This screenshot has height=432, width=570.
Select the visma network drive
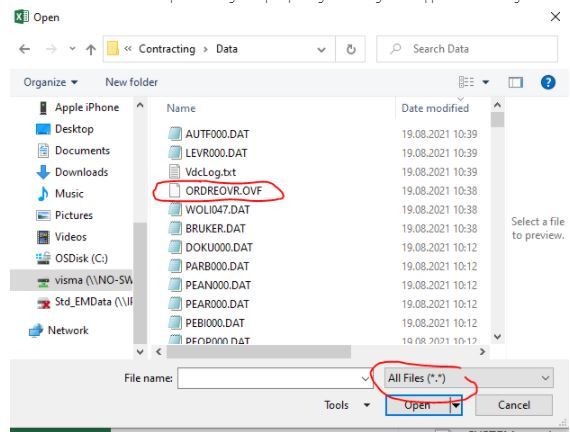[x=71, y=280]
